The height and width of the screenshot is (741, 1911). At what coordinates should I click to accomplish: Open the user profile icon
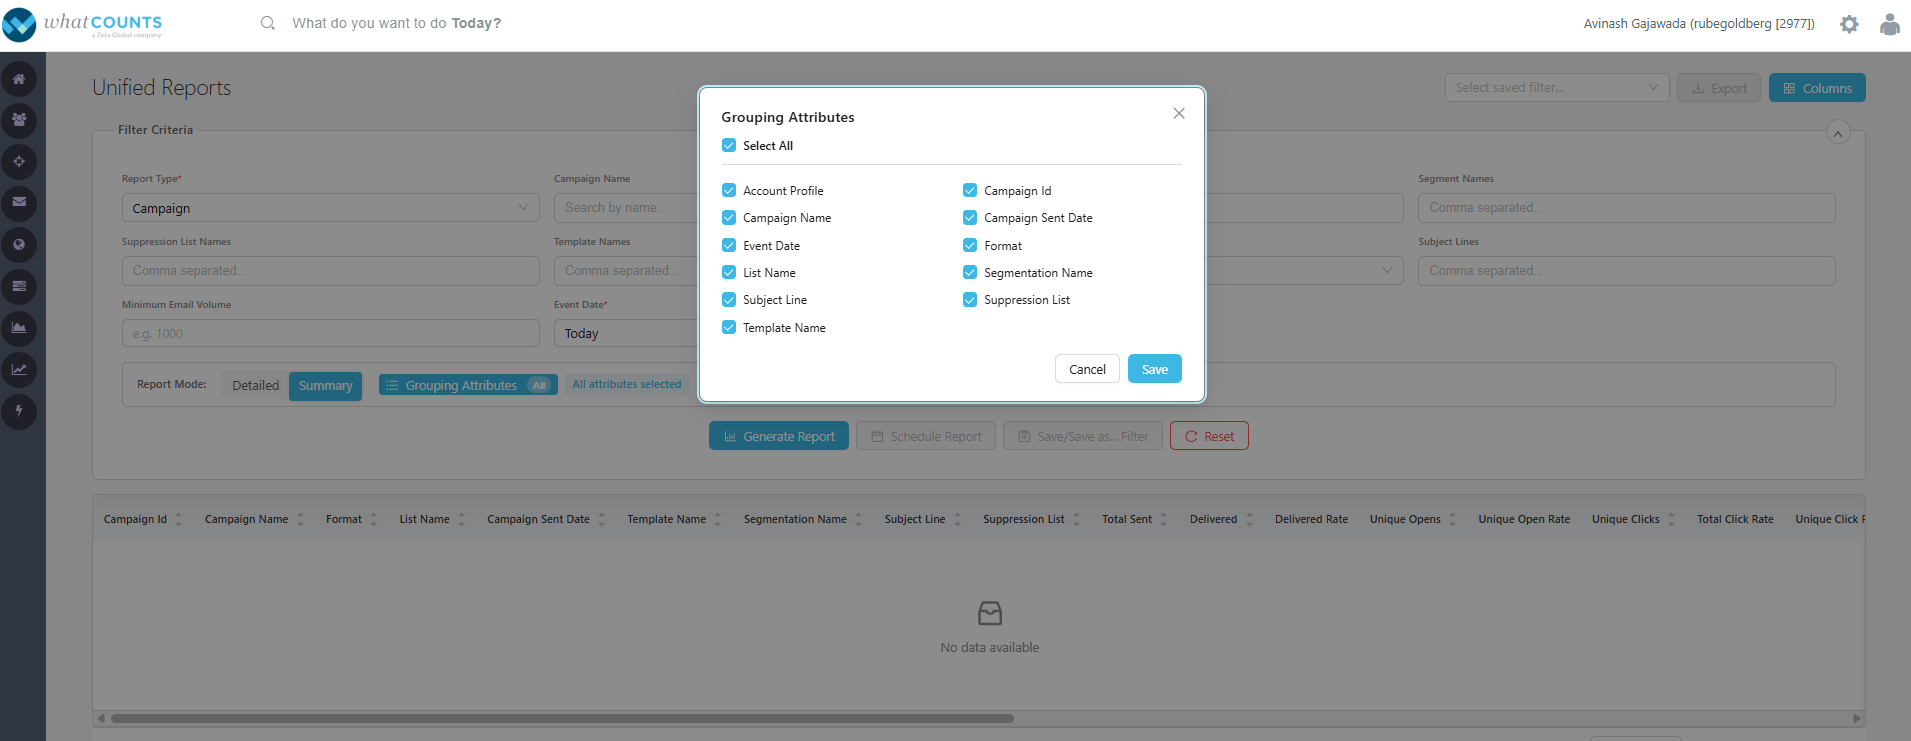pyautogui.click(x=1889, y=24)
